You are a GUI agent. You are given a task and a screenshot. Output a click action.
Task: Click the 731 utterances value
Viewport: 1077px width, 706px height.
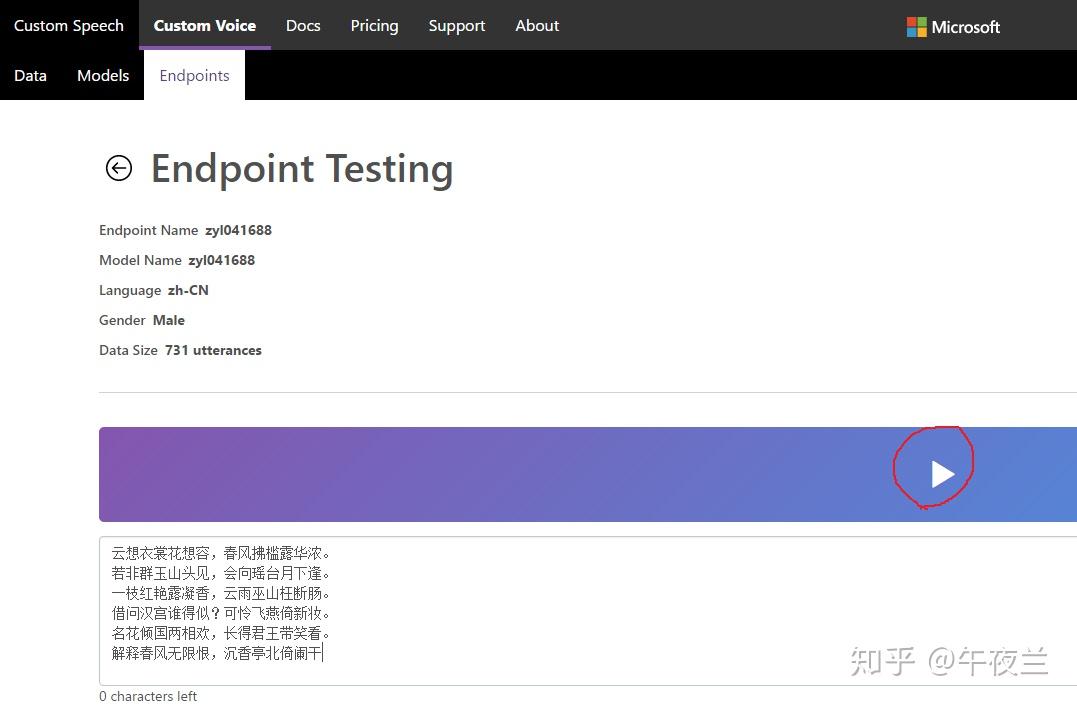click(214, 350)
